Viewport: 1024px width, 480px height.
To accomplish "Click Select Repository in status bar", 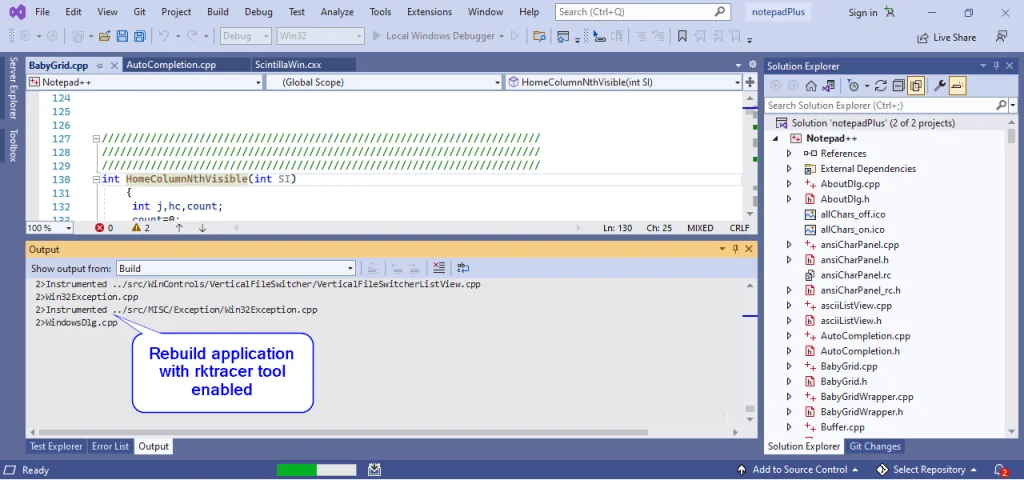I will click(927, 470).
